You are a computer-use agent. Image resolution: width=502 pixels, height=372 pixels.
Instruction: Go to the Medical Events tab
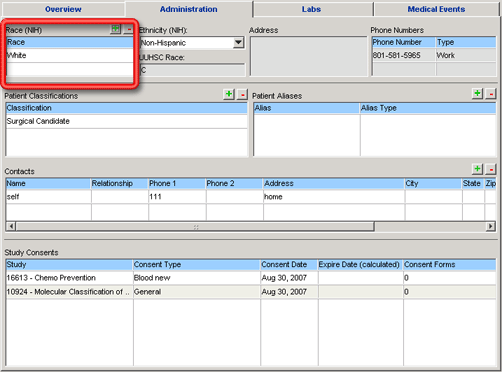[x=436, y=9]
